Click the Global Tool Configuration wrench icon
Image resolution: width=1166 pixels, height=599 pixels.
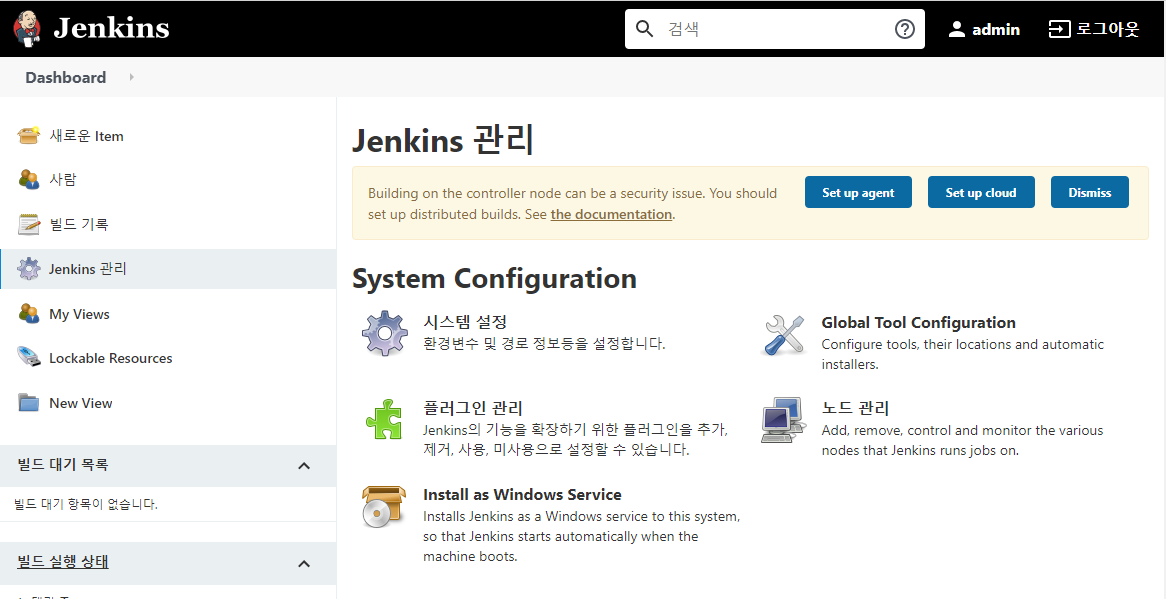tap(784, 334)
